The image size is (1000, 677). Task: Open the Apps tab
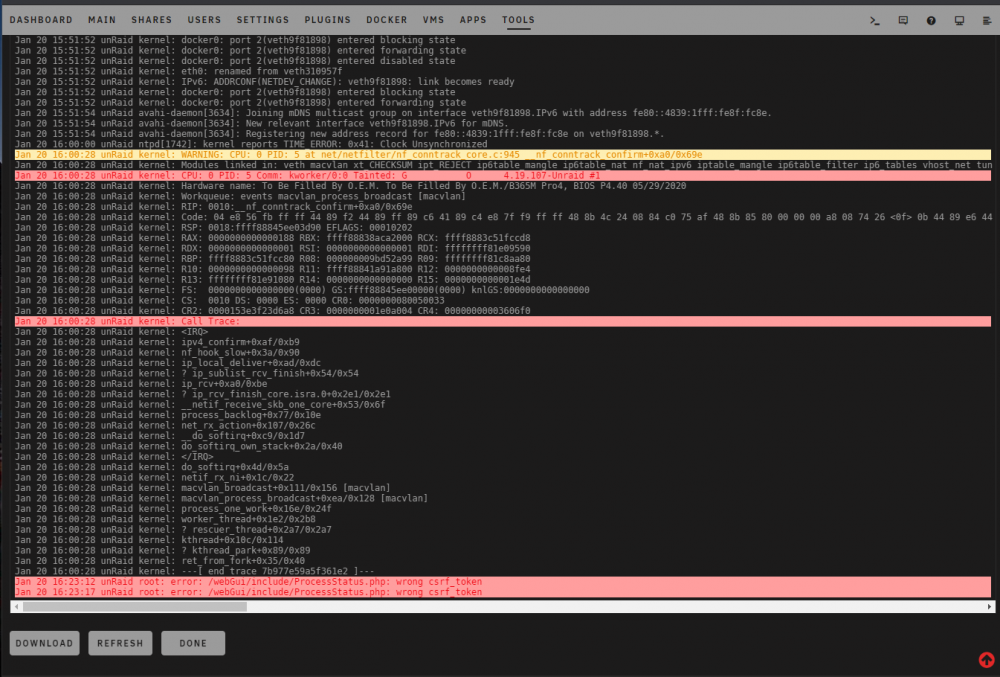[x=473, y=20]
